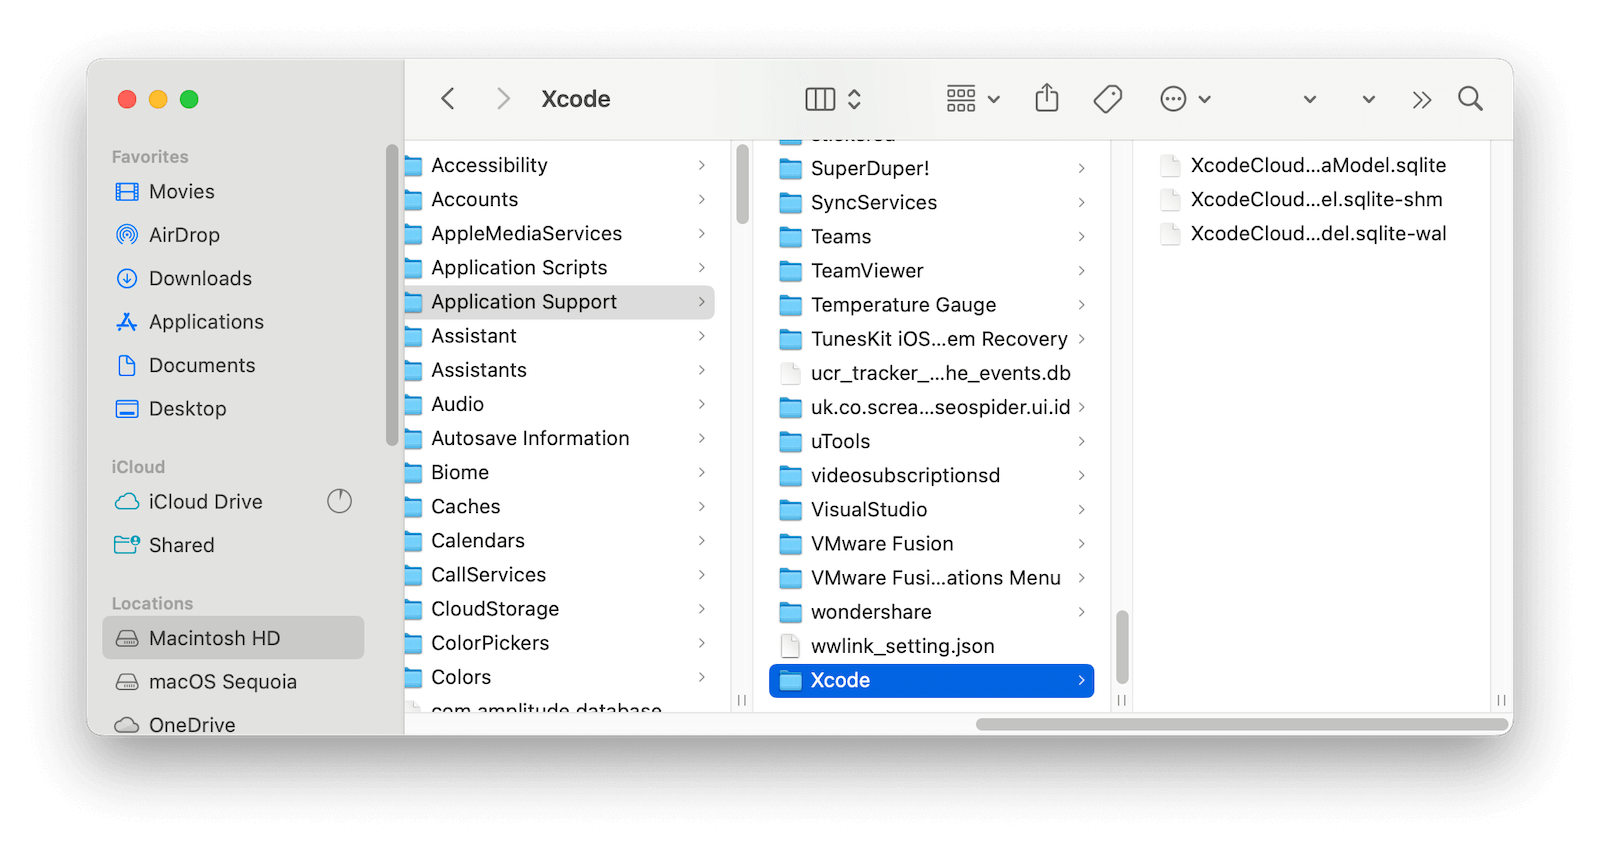Select the AppleMediaServices folder
The width and height of the screenshot is (1600, 850).
click(x=559, y=234)
